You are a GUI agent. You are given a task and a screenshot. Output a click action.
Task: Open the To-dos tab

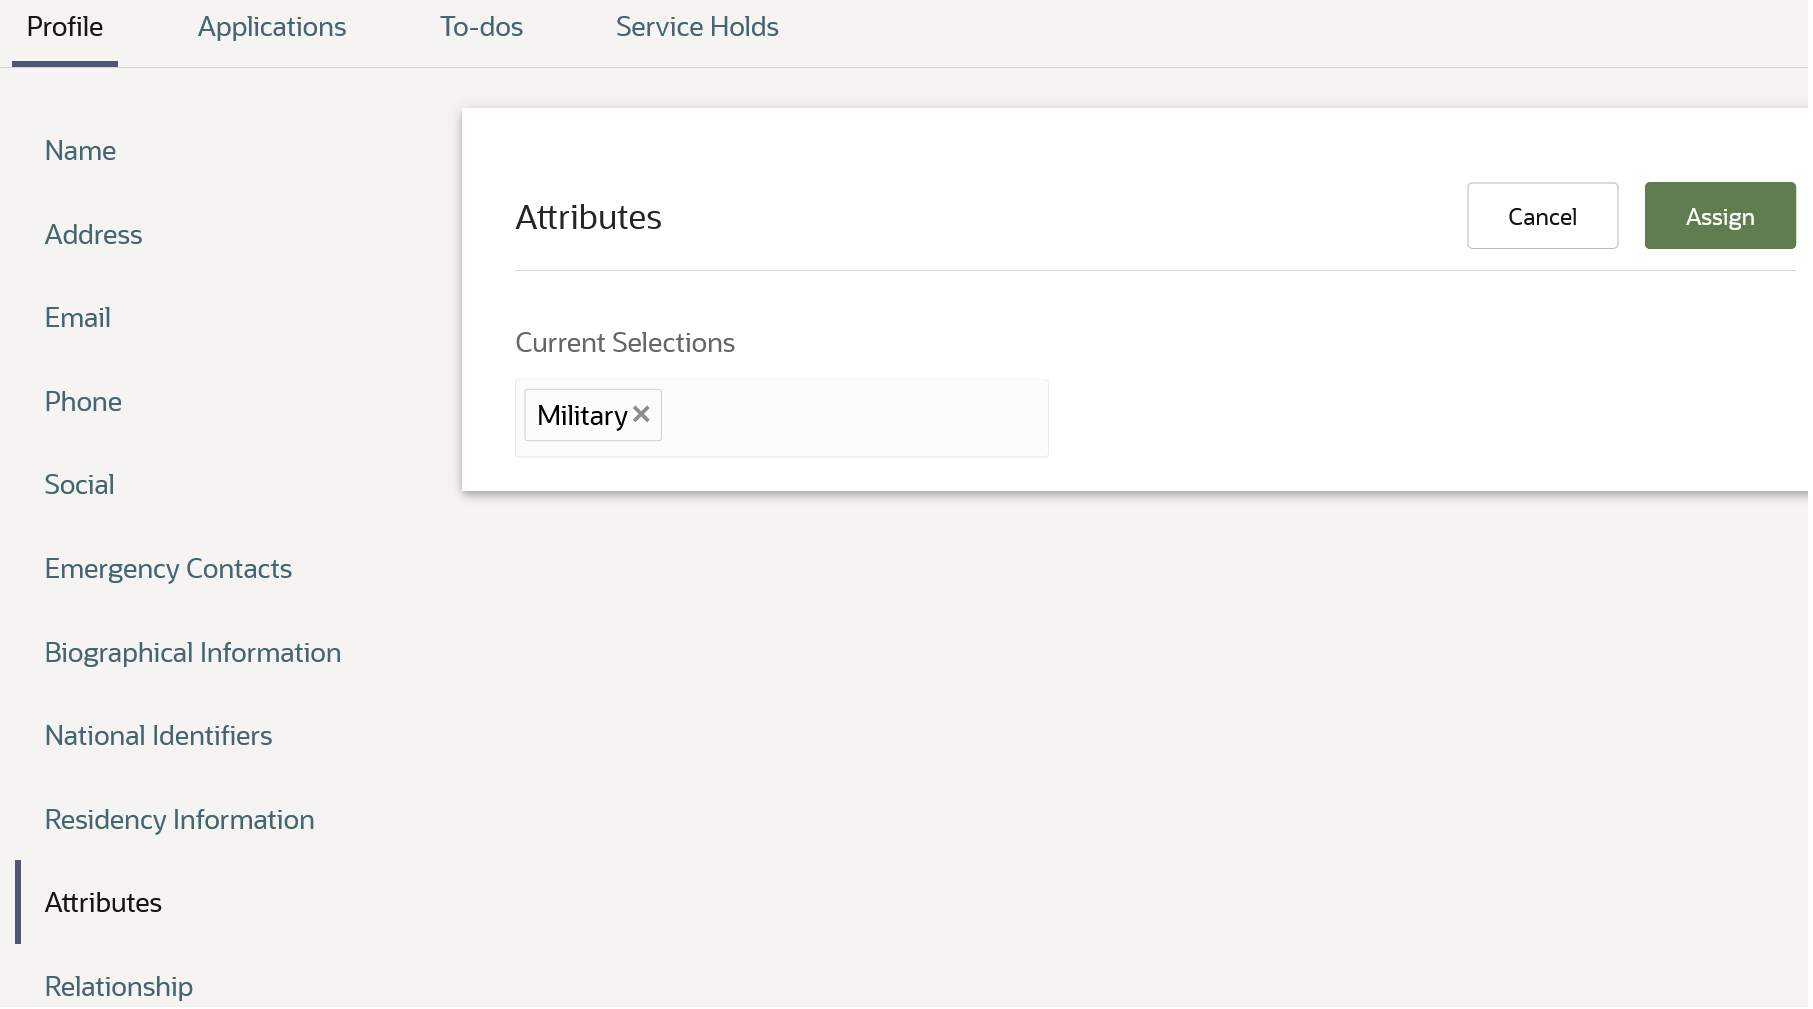(x=481, y=27)
